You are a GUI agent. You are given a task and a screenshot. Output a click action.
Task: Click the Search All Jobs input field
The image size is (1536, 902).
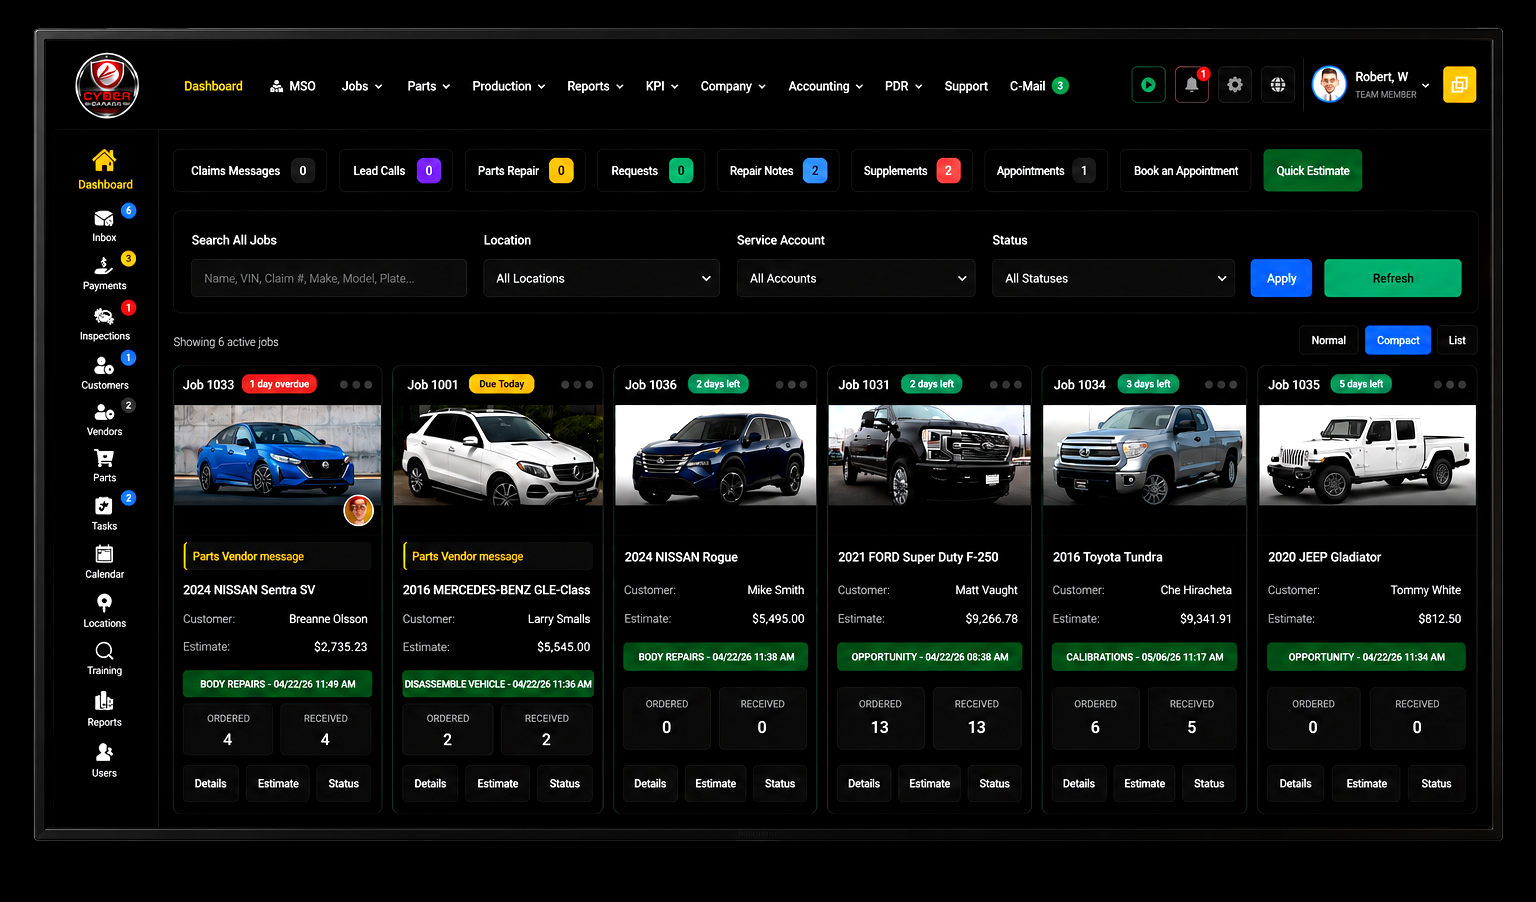pyautogui.click(x=329, y=278)
